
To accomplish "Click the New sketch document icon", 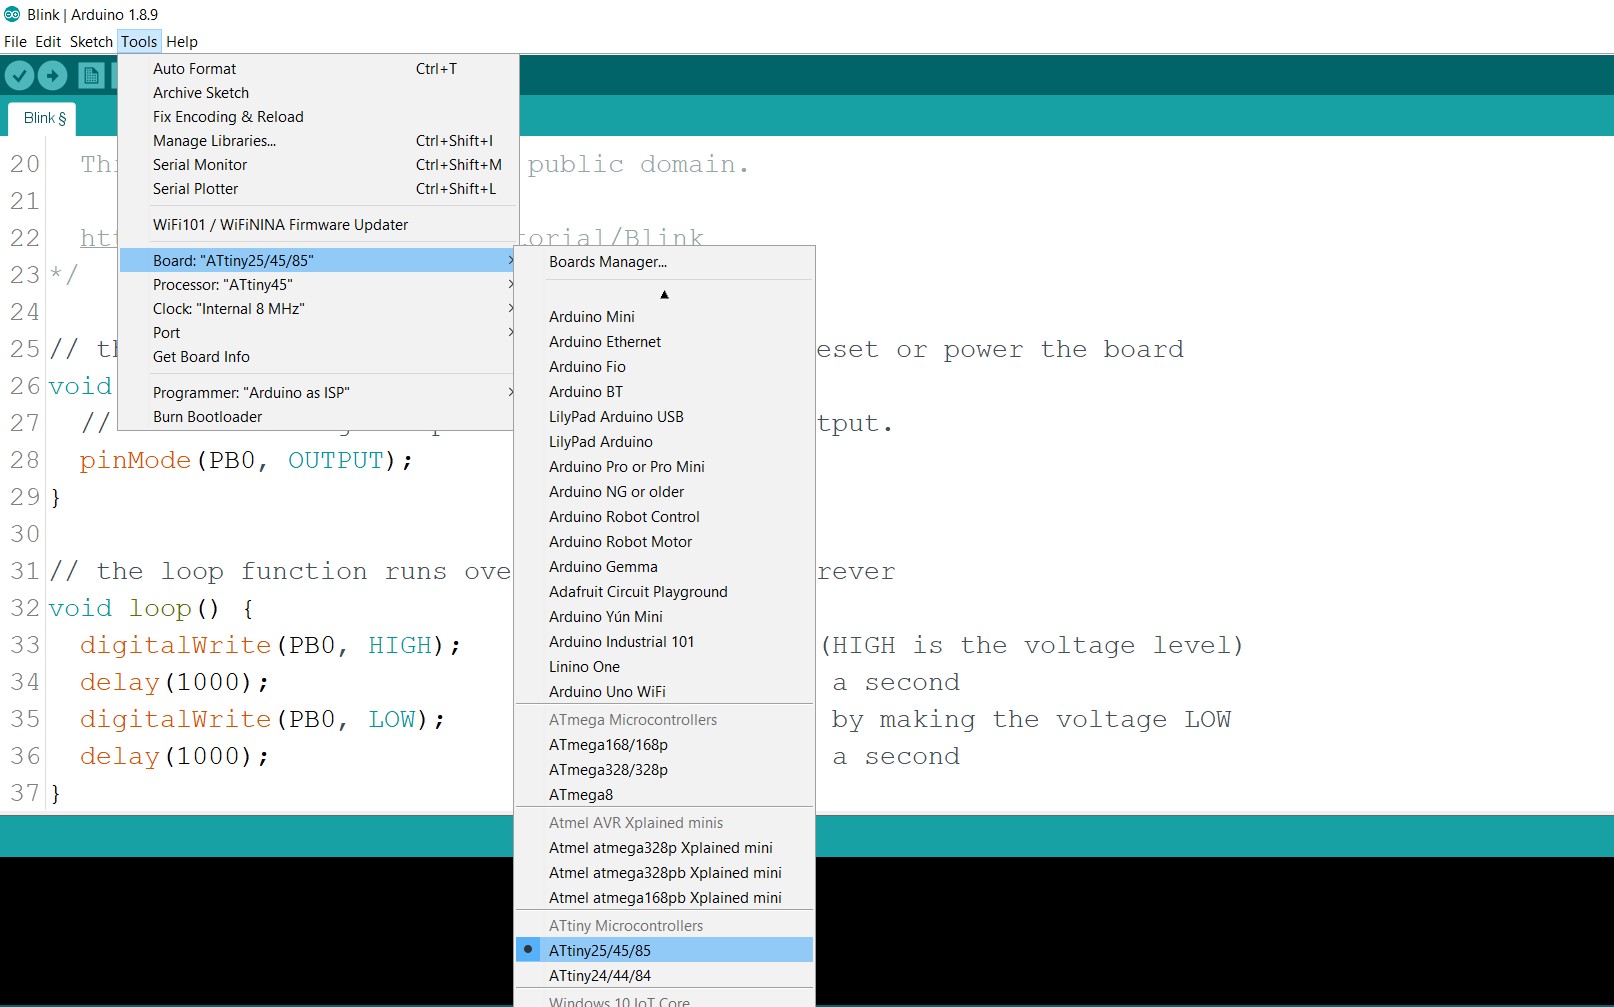I will click(91, 75).
